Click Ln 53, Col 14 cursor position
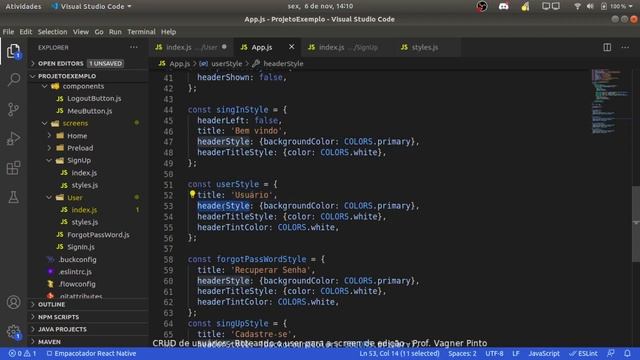 click(x=399, y=353)
